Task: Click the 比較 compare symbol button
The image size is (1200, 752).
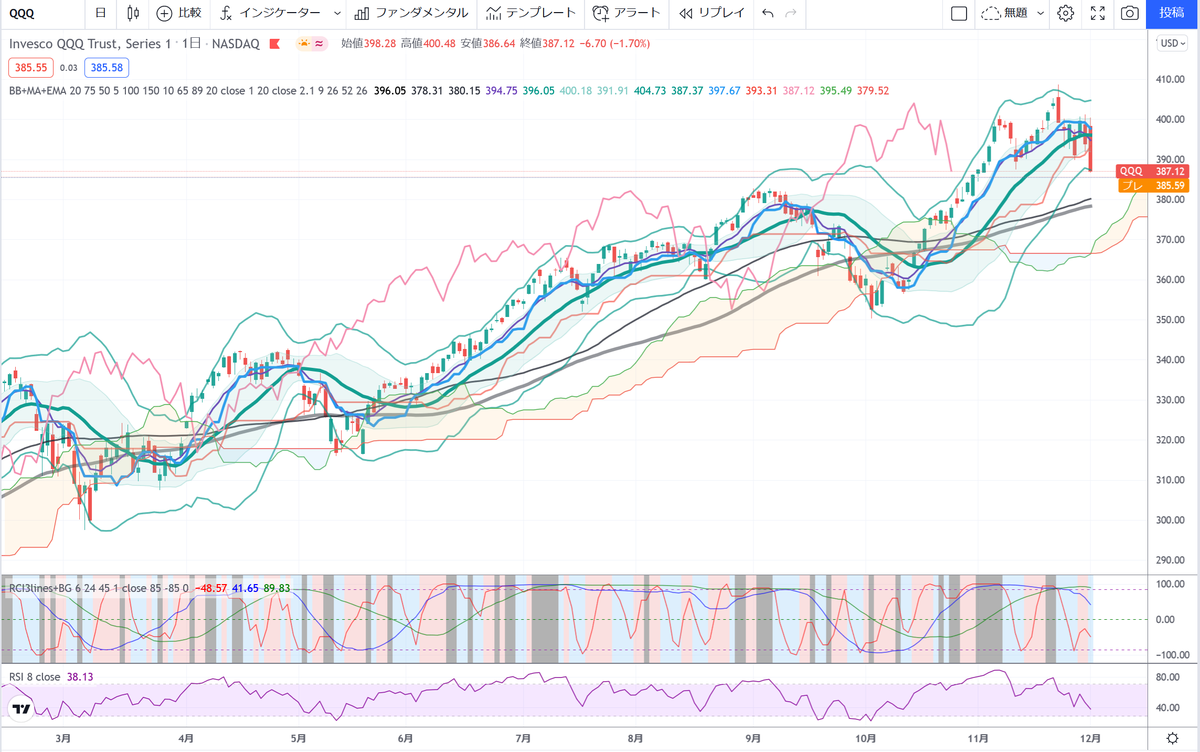Action: coord(179,13)
